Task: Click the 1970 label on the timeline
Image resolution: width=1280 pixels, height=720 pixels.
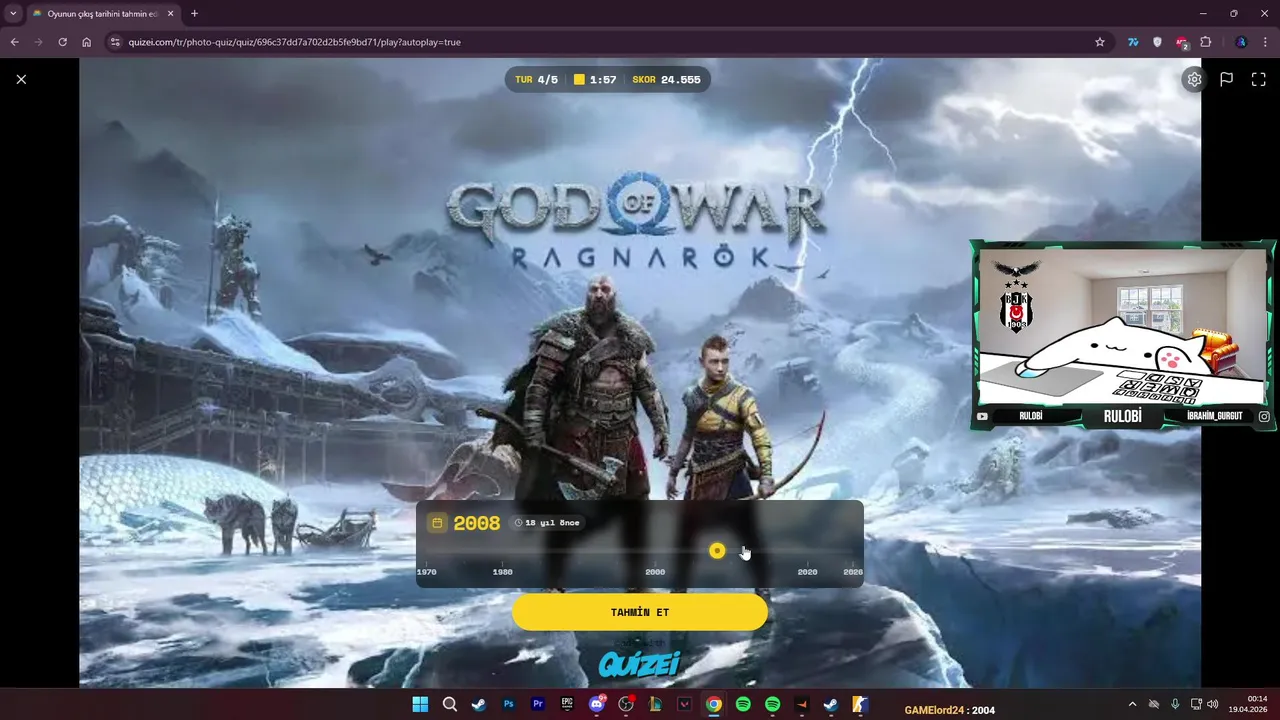Action: pyautogui.click(x=427, y=572)
